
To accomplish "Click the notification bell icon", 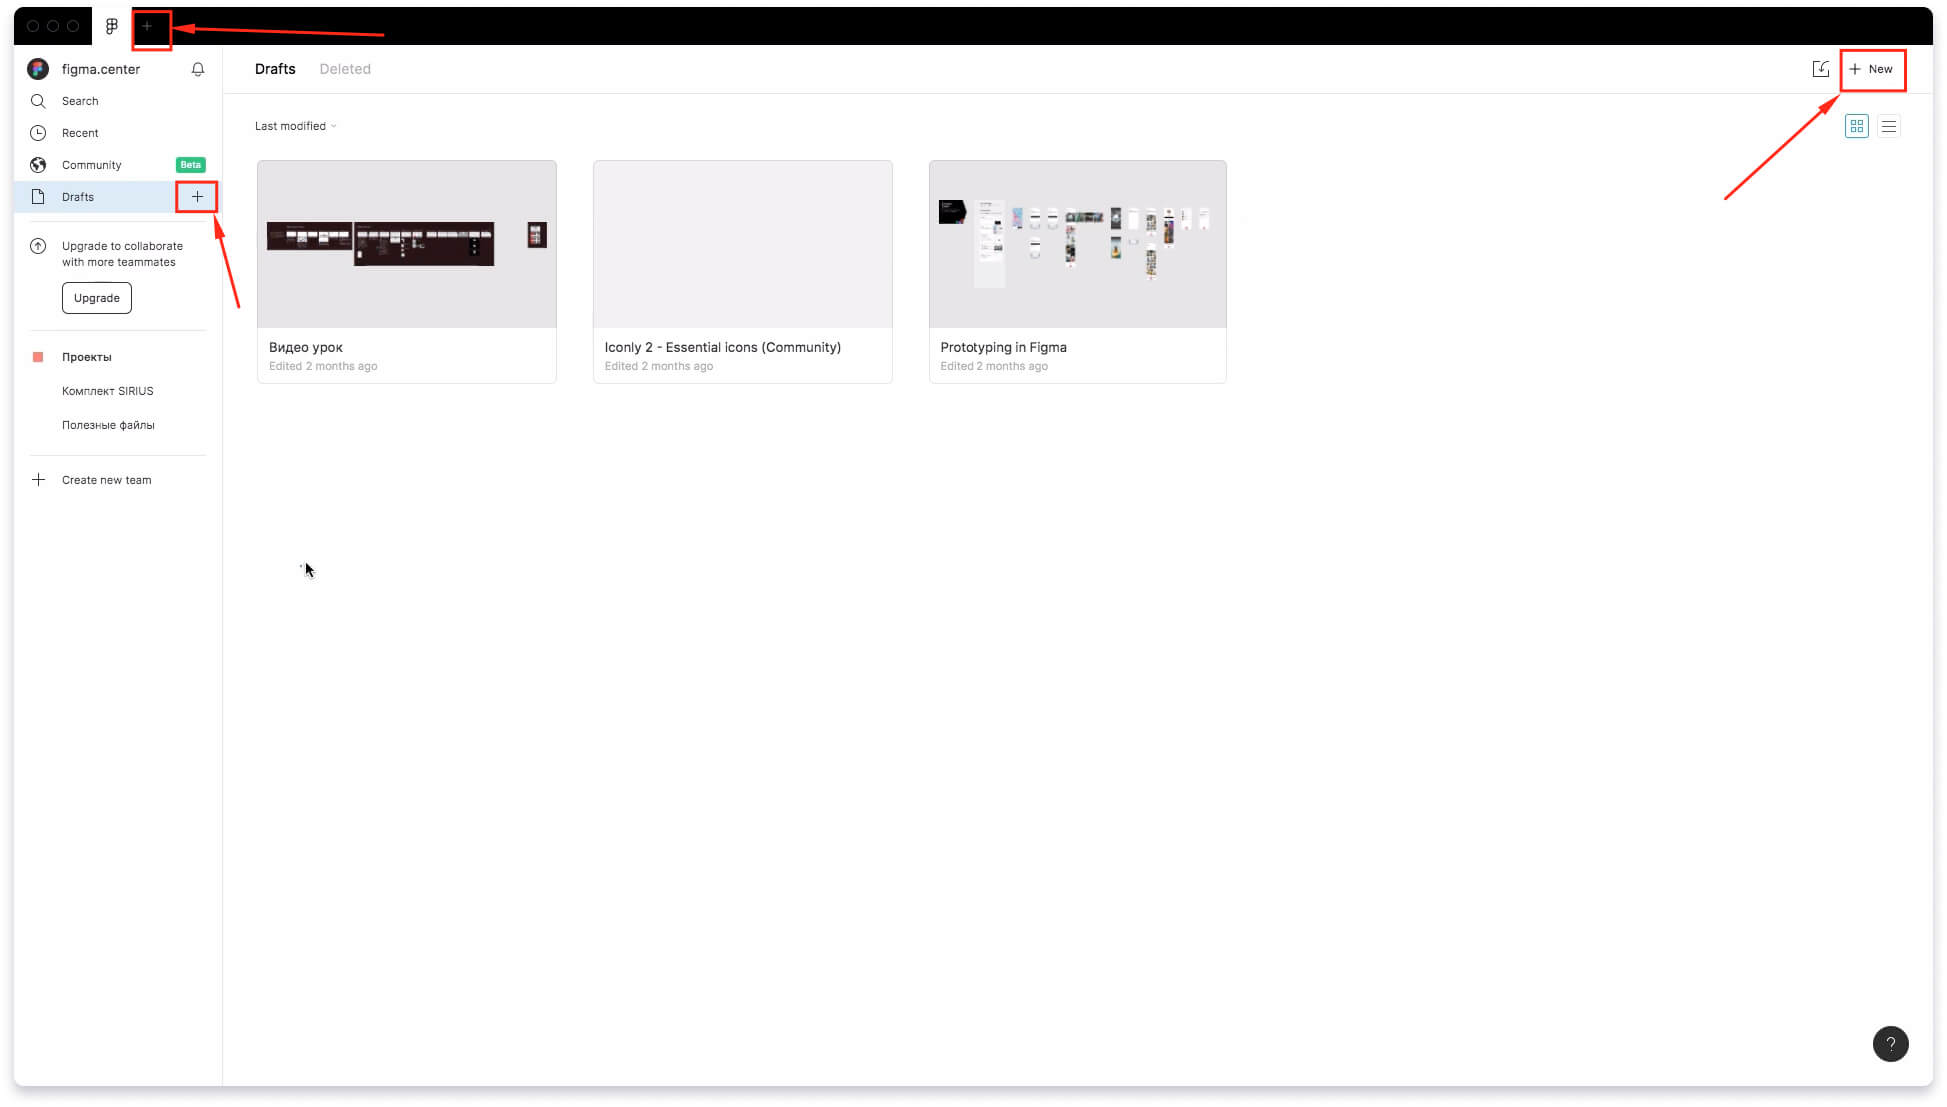I will 198,68.
